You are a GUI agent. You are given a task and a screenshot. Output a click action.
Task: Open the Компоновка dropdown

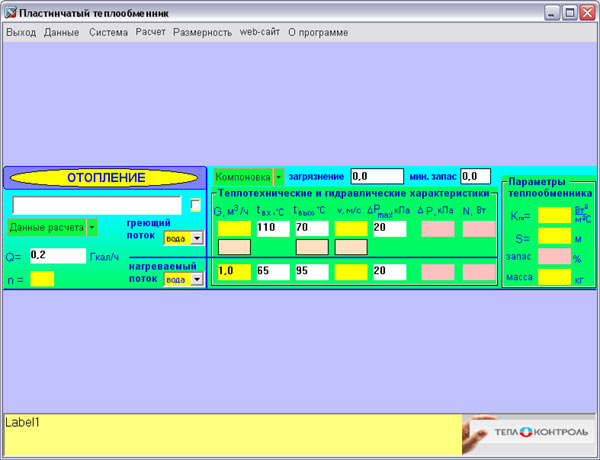[x=279, y=176]
